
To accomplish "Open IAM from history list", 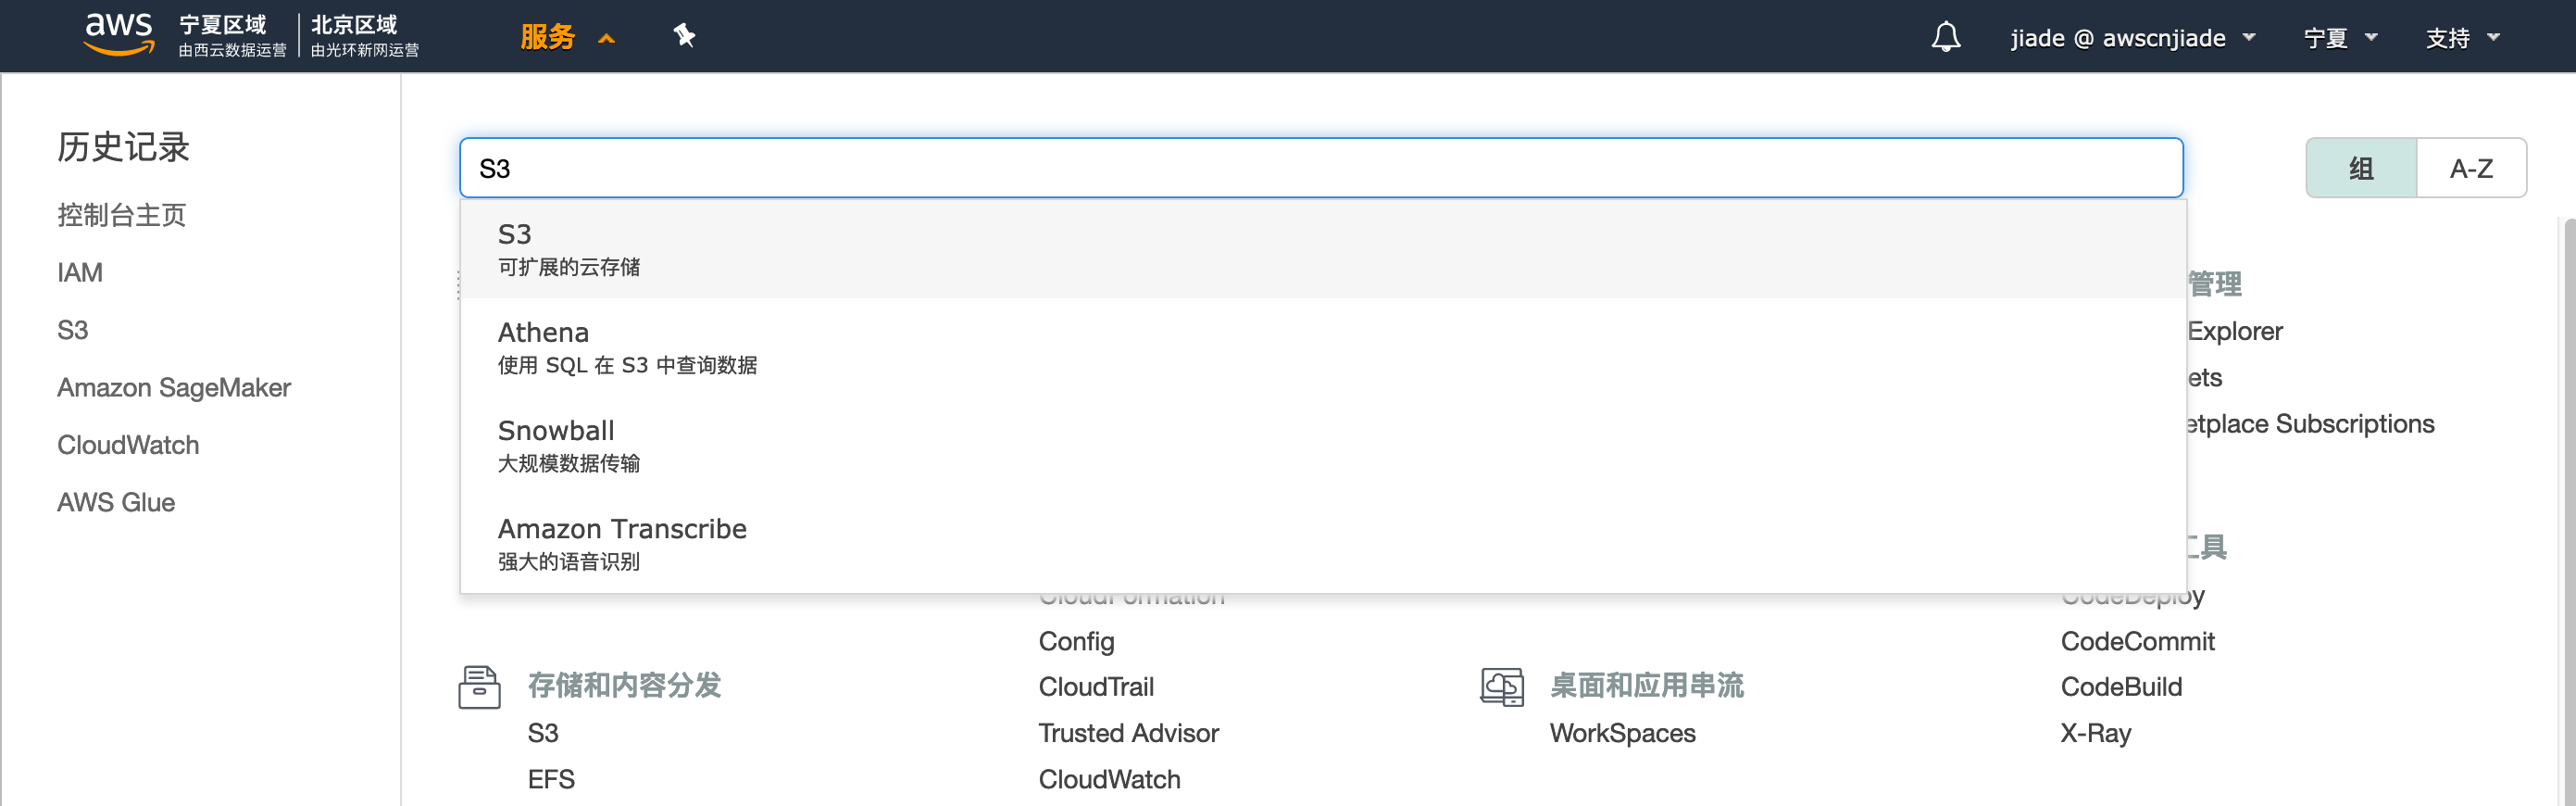I will [x=80, y=272].
